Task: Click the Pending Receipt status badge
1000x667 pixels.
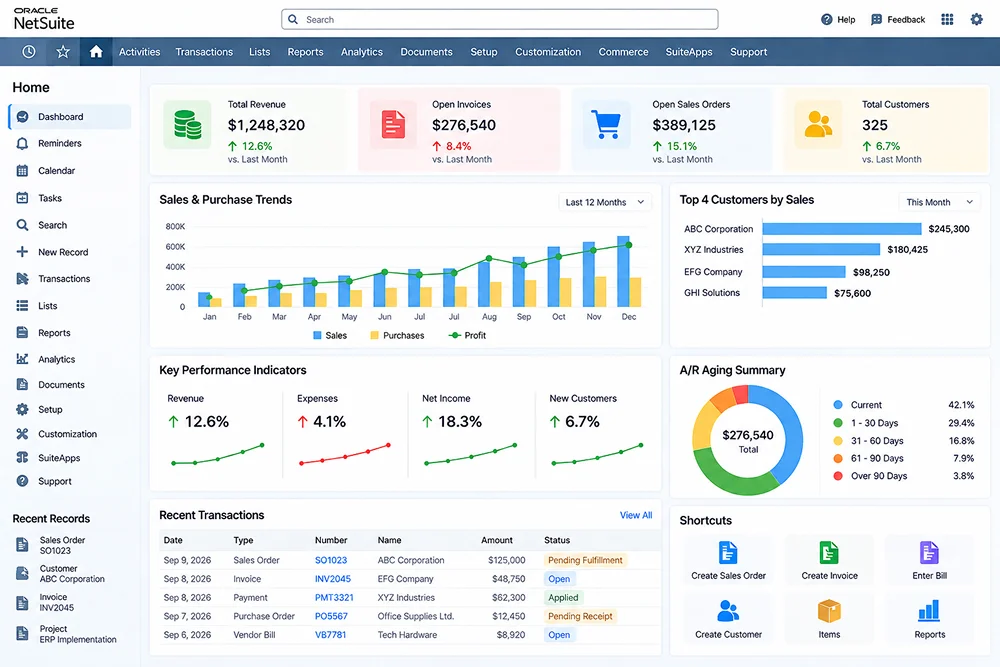Action: pos(580,616)
